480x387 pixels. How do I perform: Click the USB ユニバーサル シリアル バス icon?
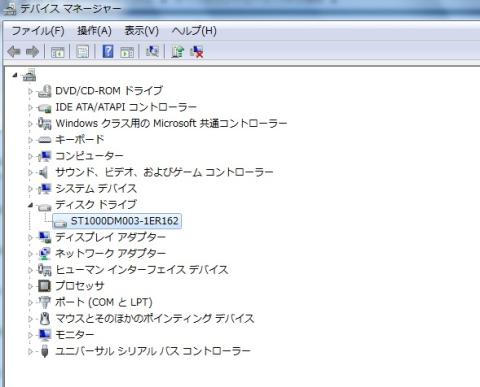[x=44, y=351]
